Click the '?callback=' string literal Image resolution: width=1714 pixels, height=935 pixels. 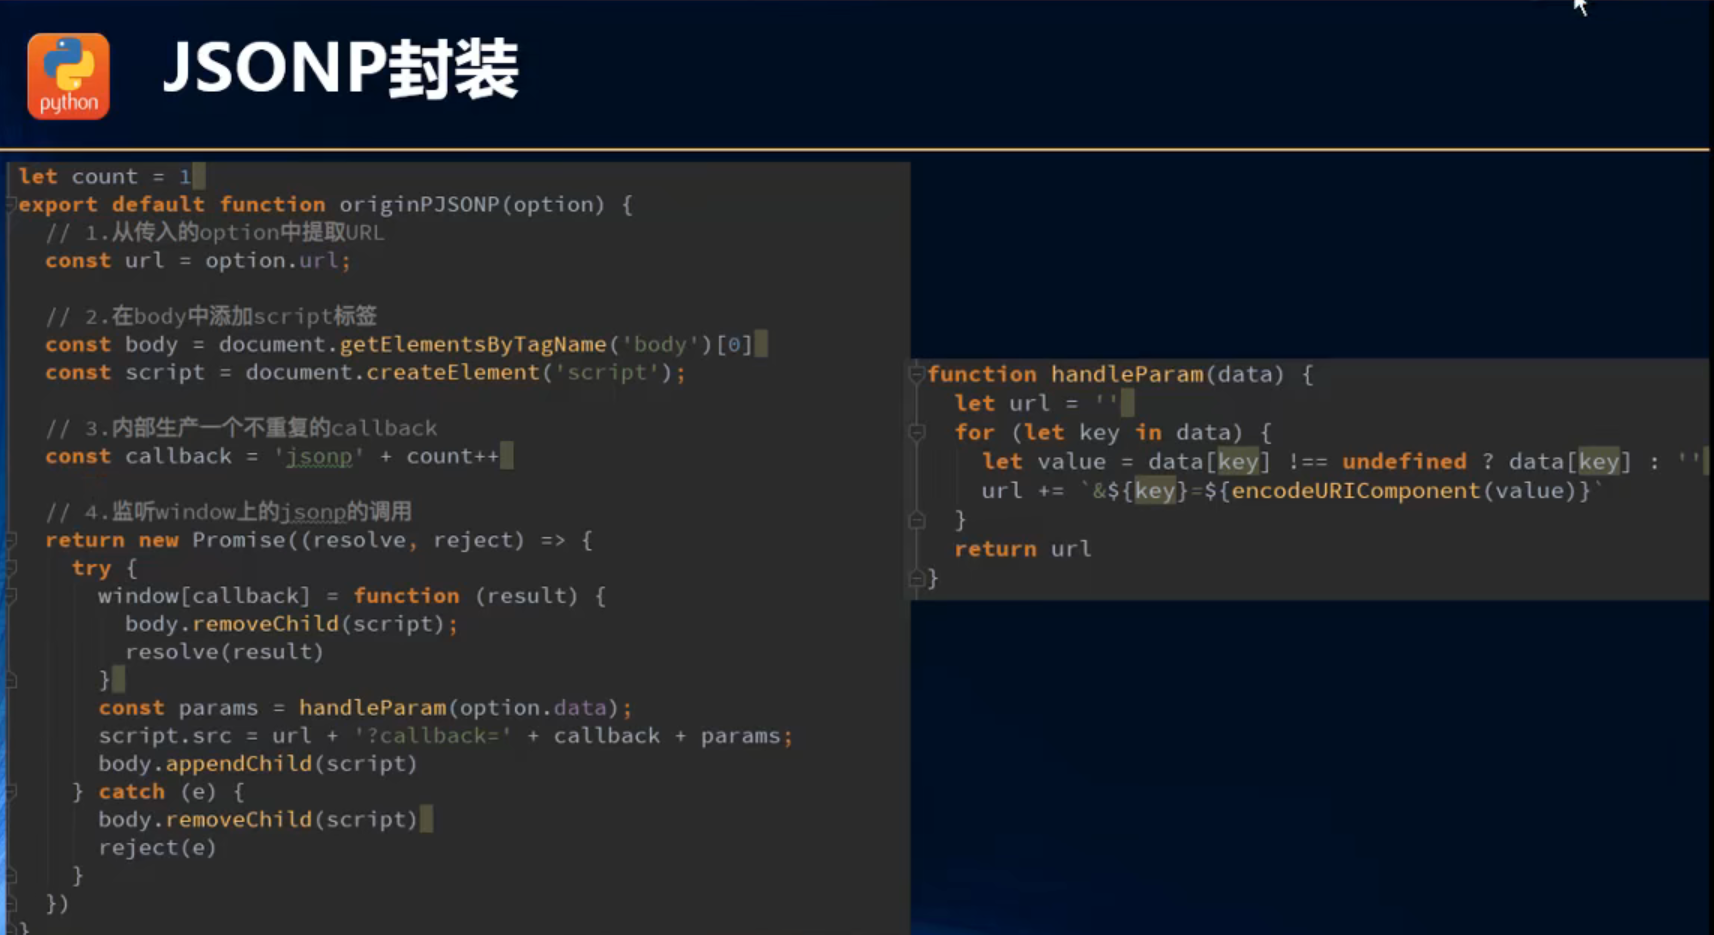pos(432,736)
